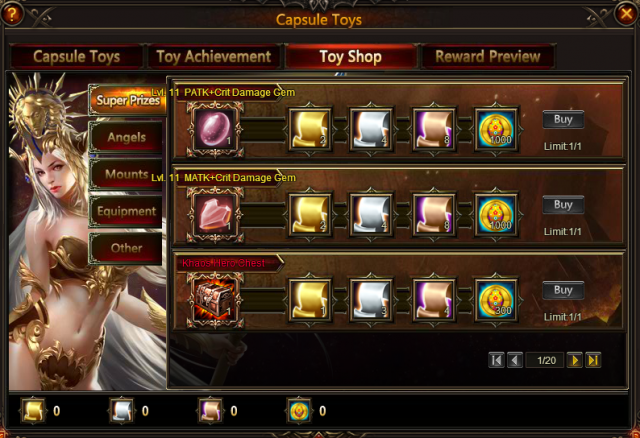Click the gold scroll currency icon in bottom bar
The image size is (640, 438).
tap(33, 410)
